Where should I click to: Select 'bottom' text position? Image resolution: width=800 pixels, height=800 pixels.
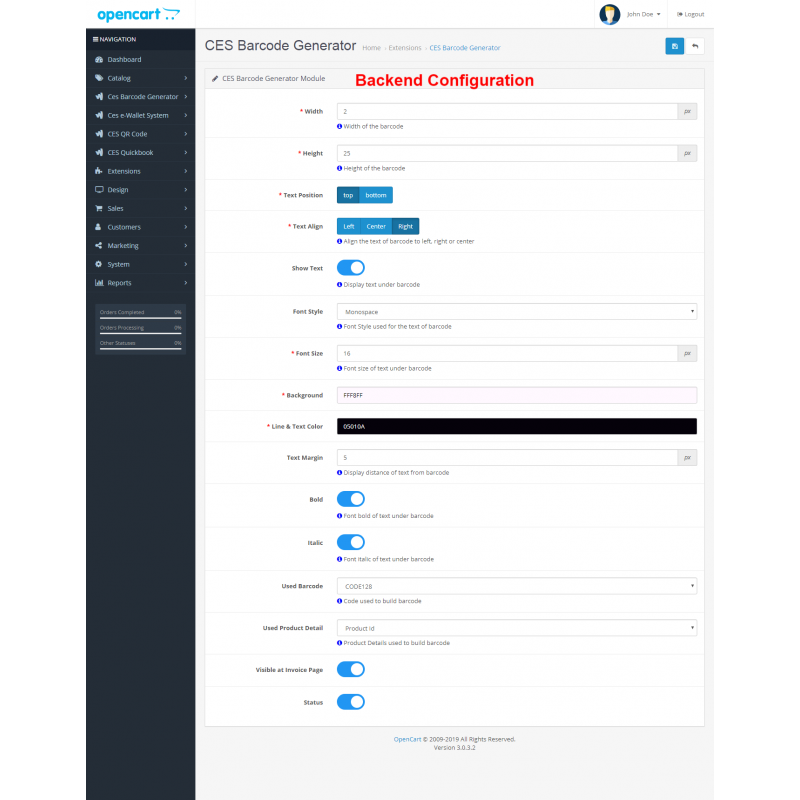coord(376,195)
